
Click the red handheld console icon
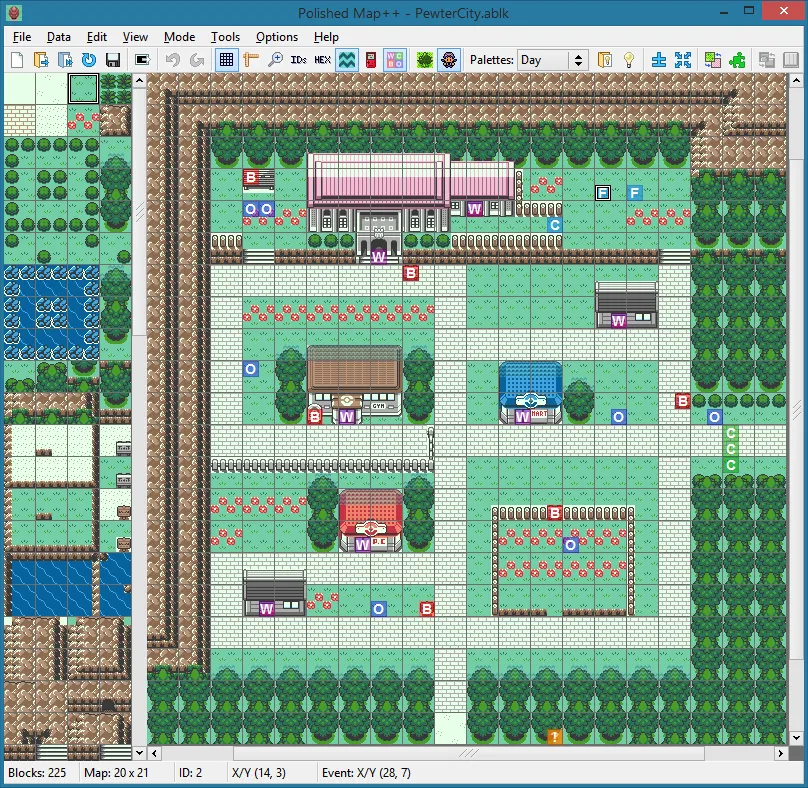[371, 60]
